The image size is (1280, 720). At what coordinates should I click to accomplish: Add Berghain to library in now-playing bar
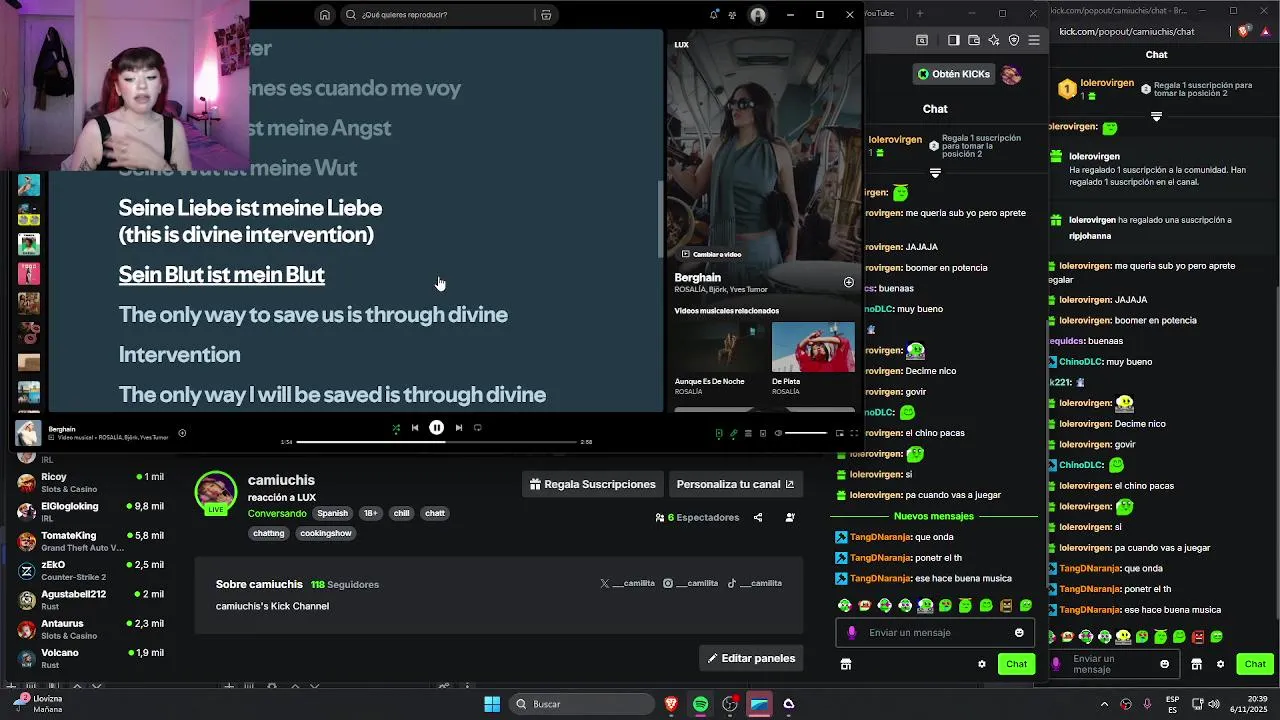pos(182,433)
